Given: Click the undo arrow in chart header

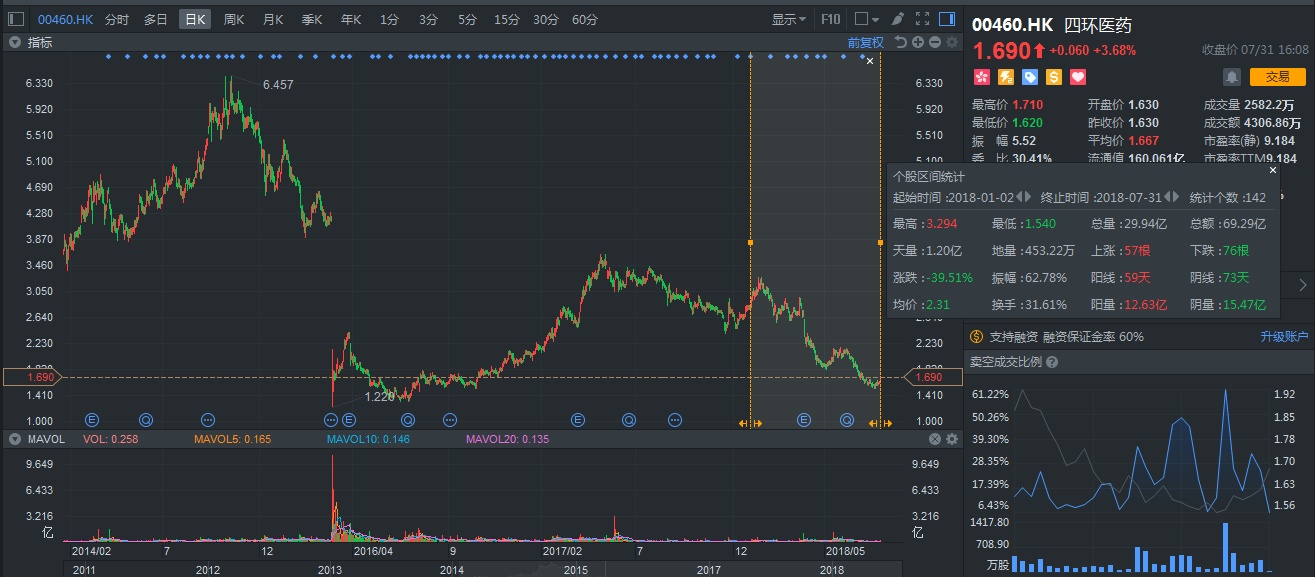Looking at the screenshot, I should point(900,42).
